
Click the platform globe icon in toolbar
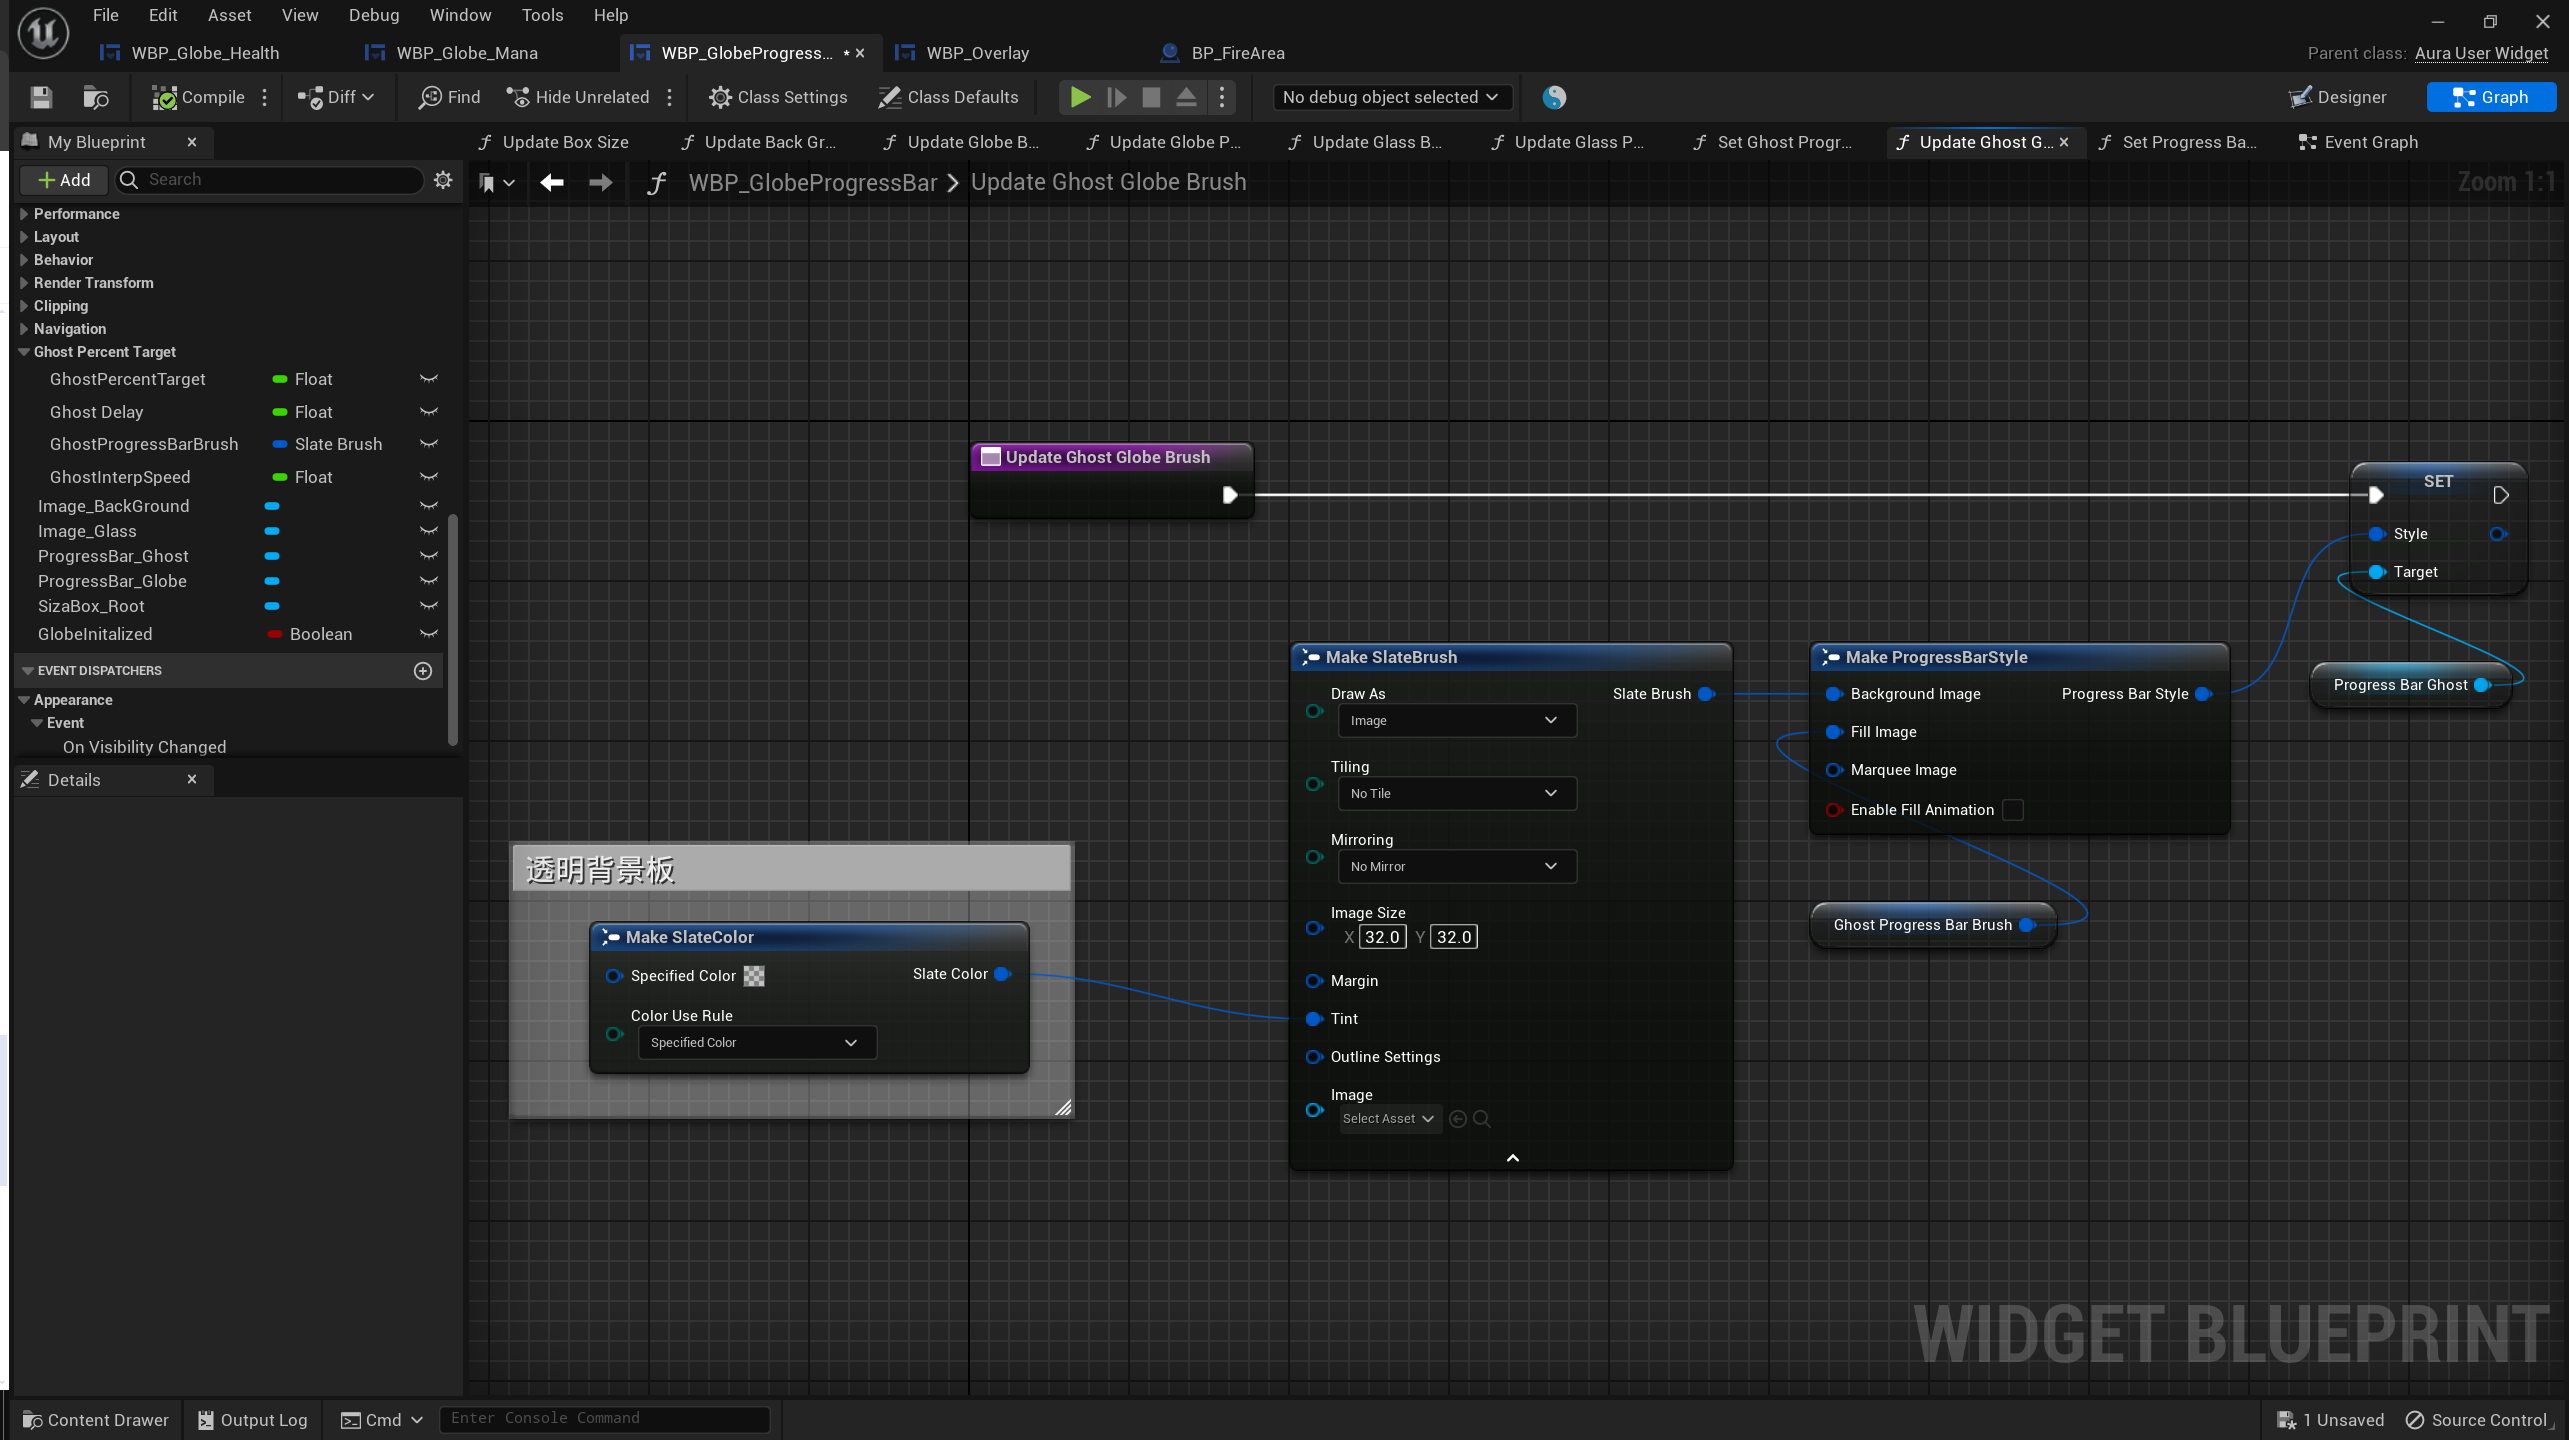[x=1553, y=97]
